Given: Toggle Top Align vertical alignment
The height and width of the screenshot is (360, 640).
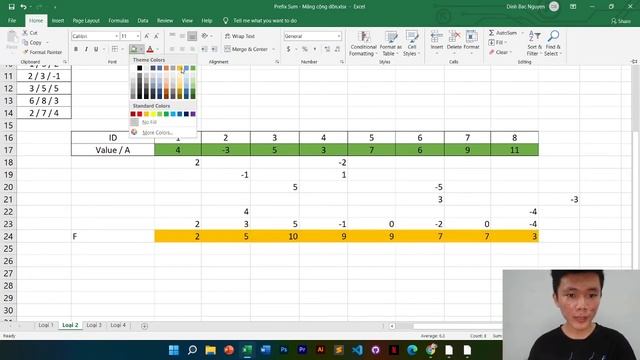Looking at the screenshot, I should tap(172, 36).
